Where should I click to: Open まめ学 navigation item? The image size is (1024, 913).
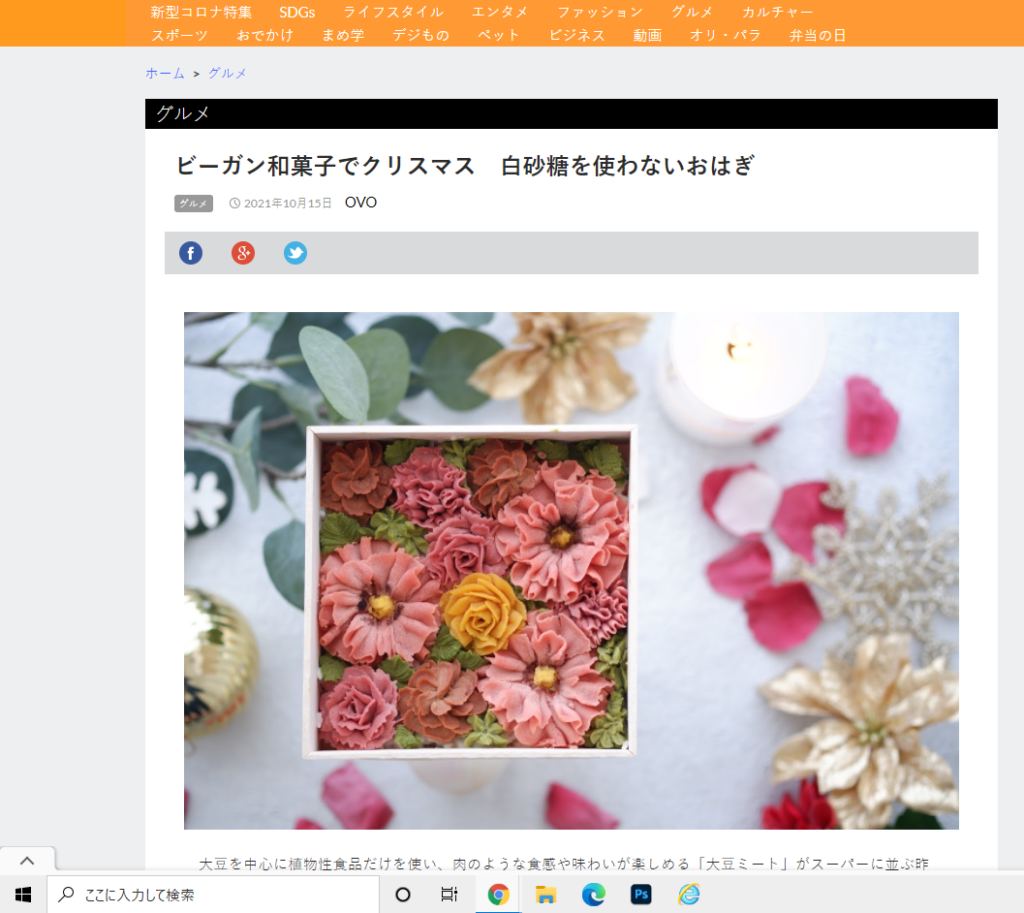pyautogui.click(x=343, y=35)
